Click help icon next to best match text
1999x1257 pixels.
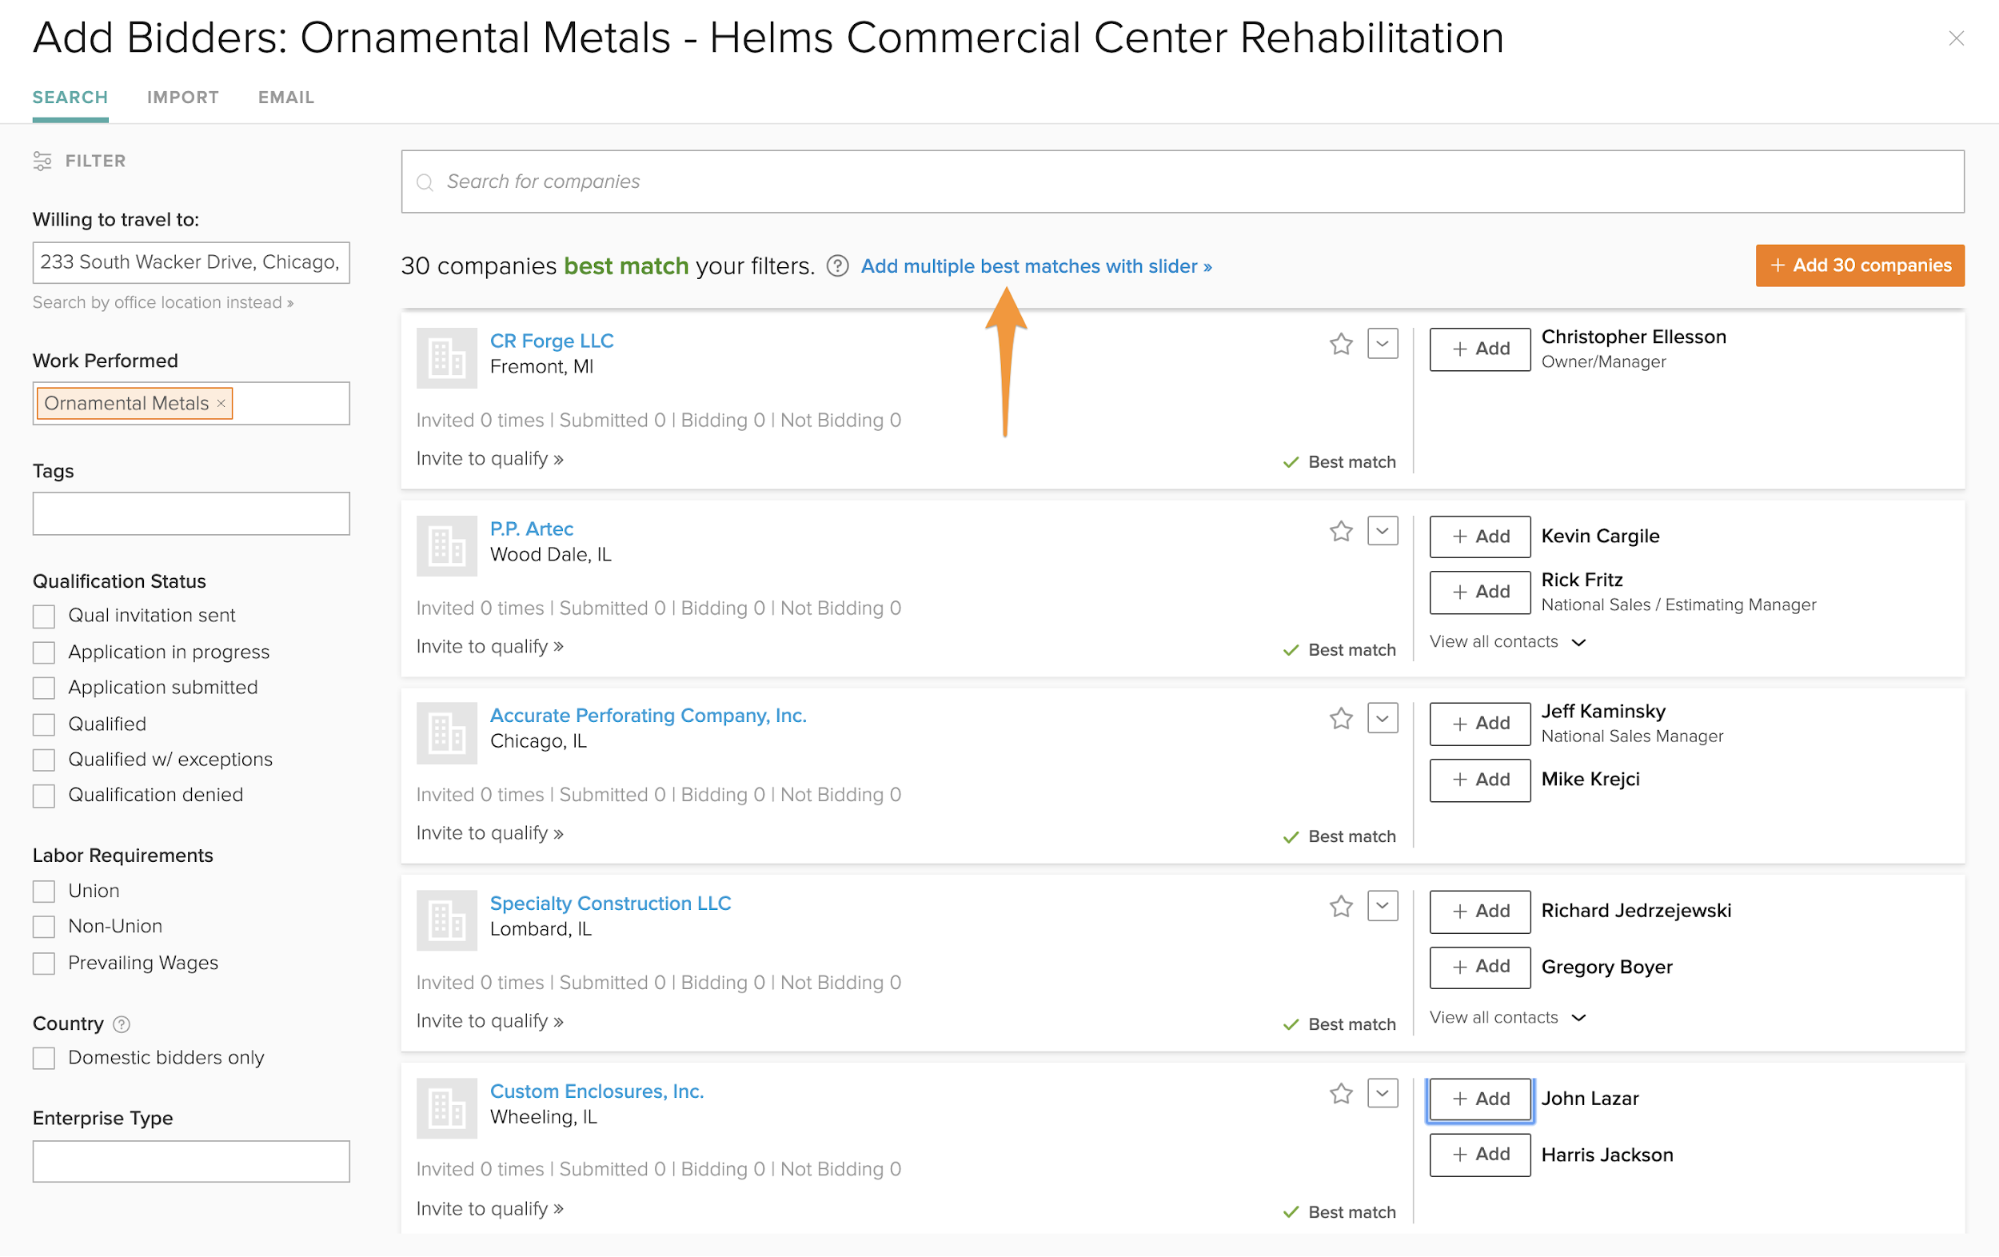[x=838, y=266]
